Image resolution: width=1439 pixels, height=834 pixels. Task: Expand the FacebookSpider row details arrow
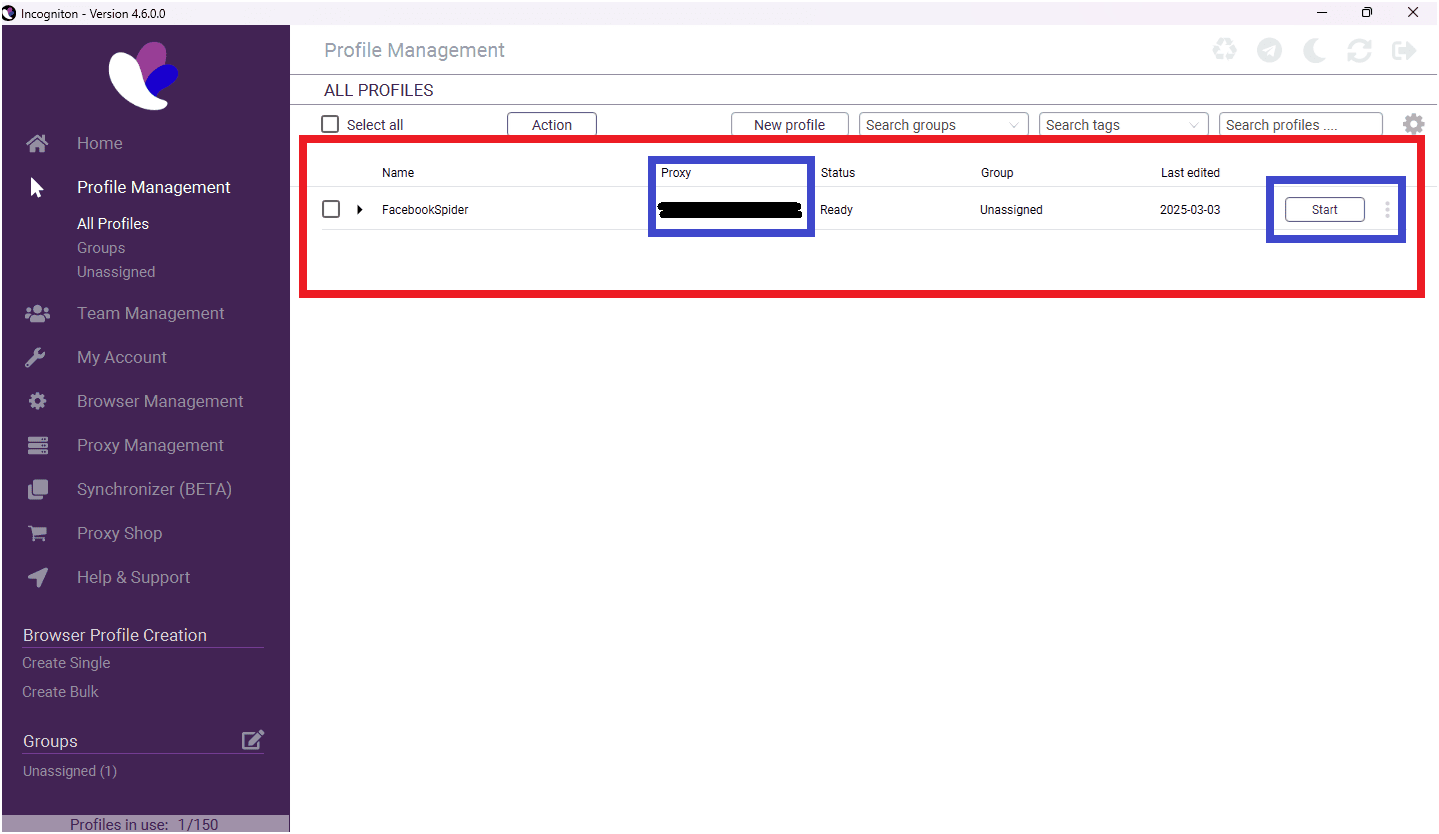(x=360, y=210)
